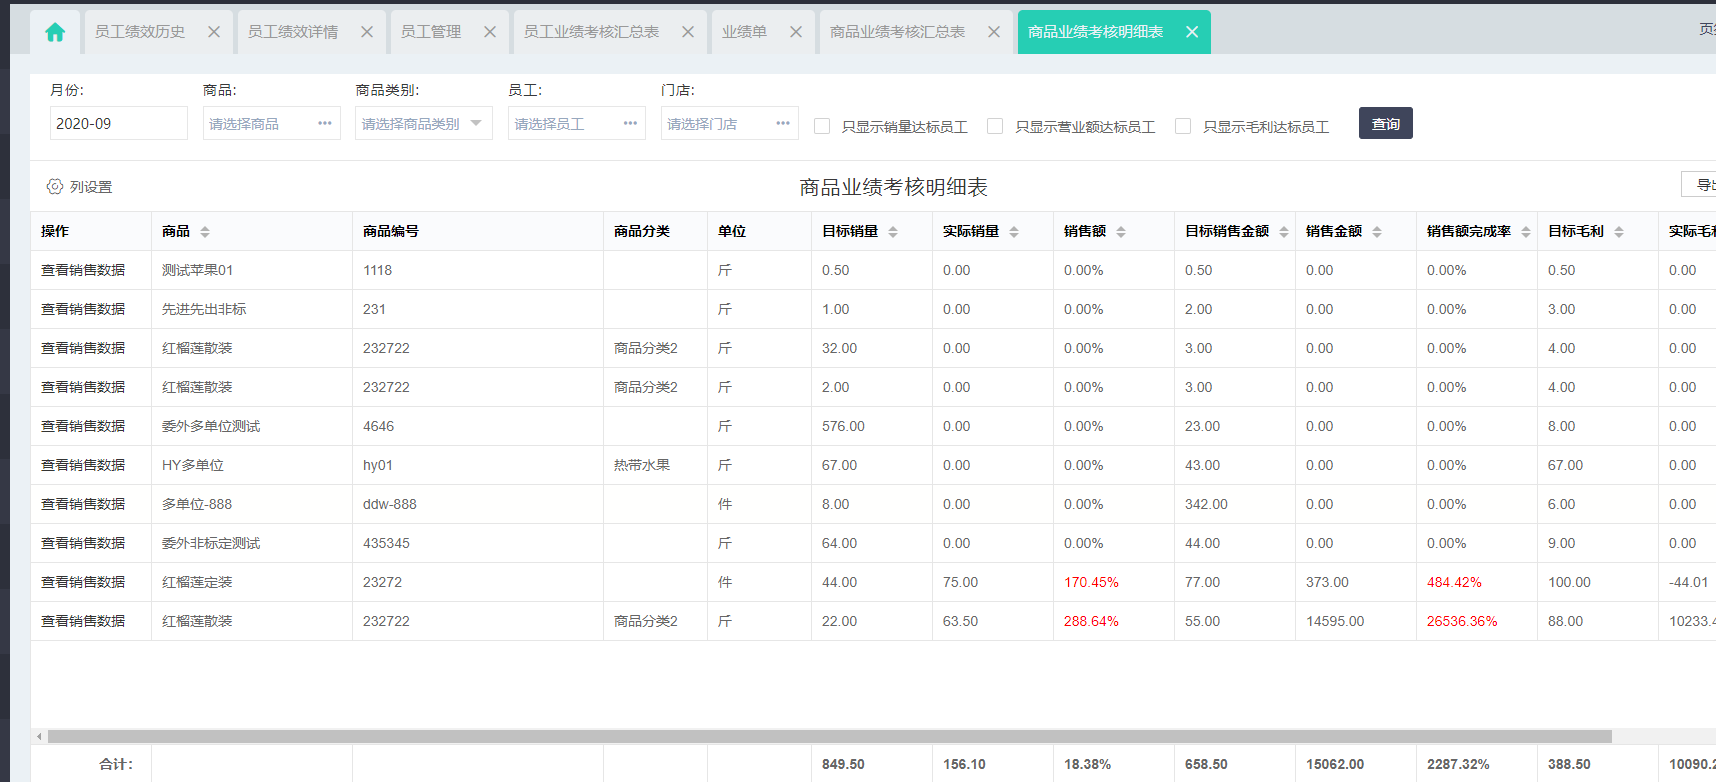Close the 员工业绩考核汇总表 tab

point(688,32)
